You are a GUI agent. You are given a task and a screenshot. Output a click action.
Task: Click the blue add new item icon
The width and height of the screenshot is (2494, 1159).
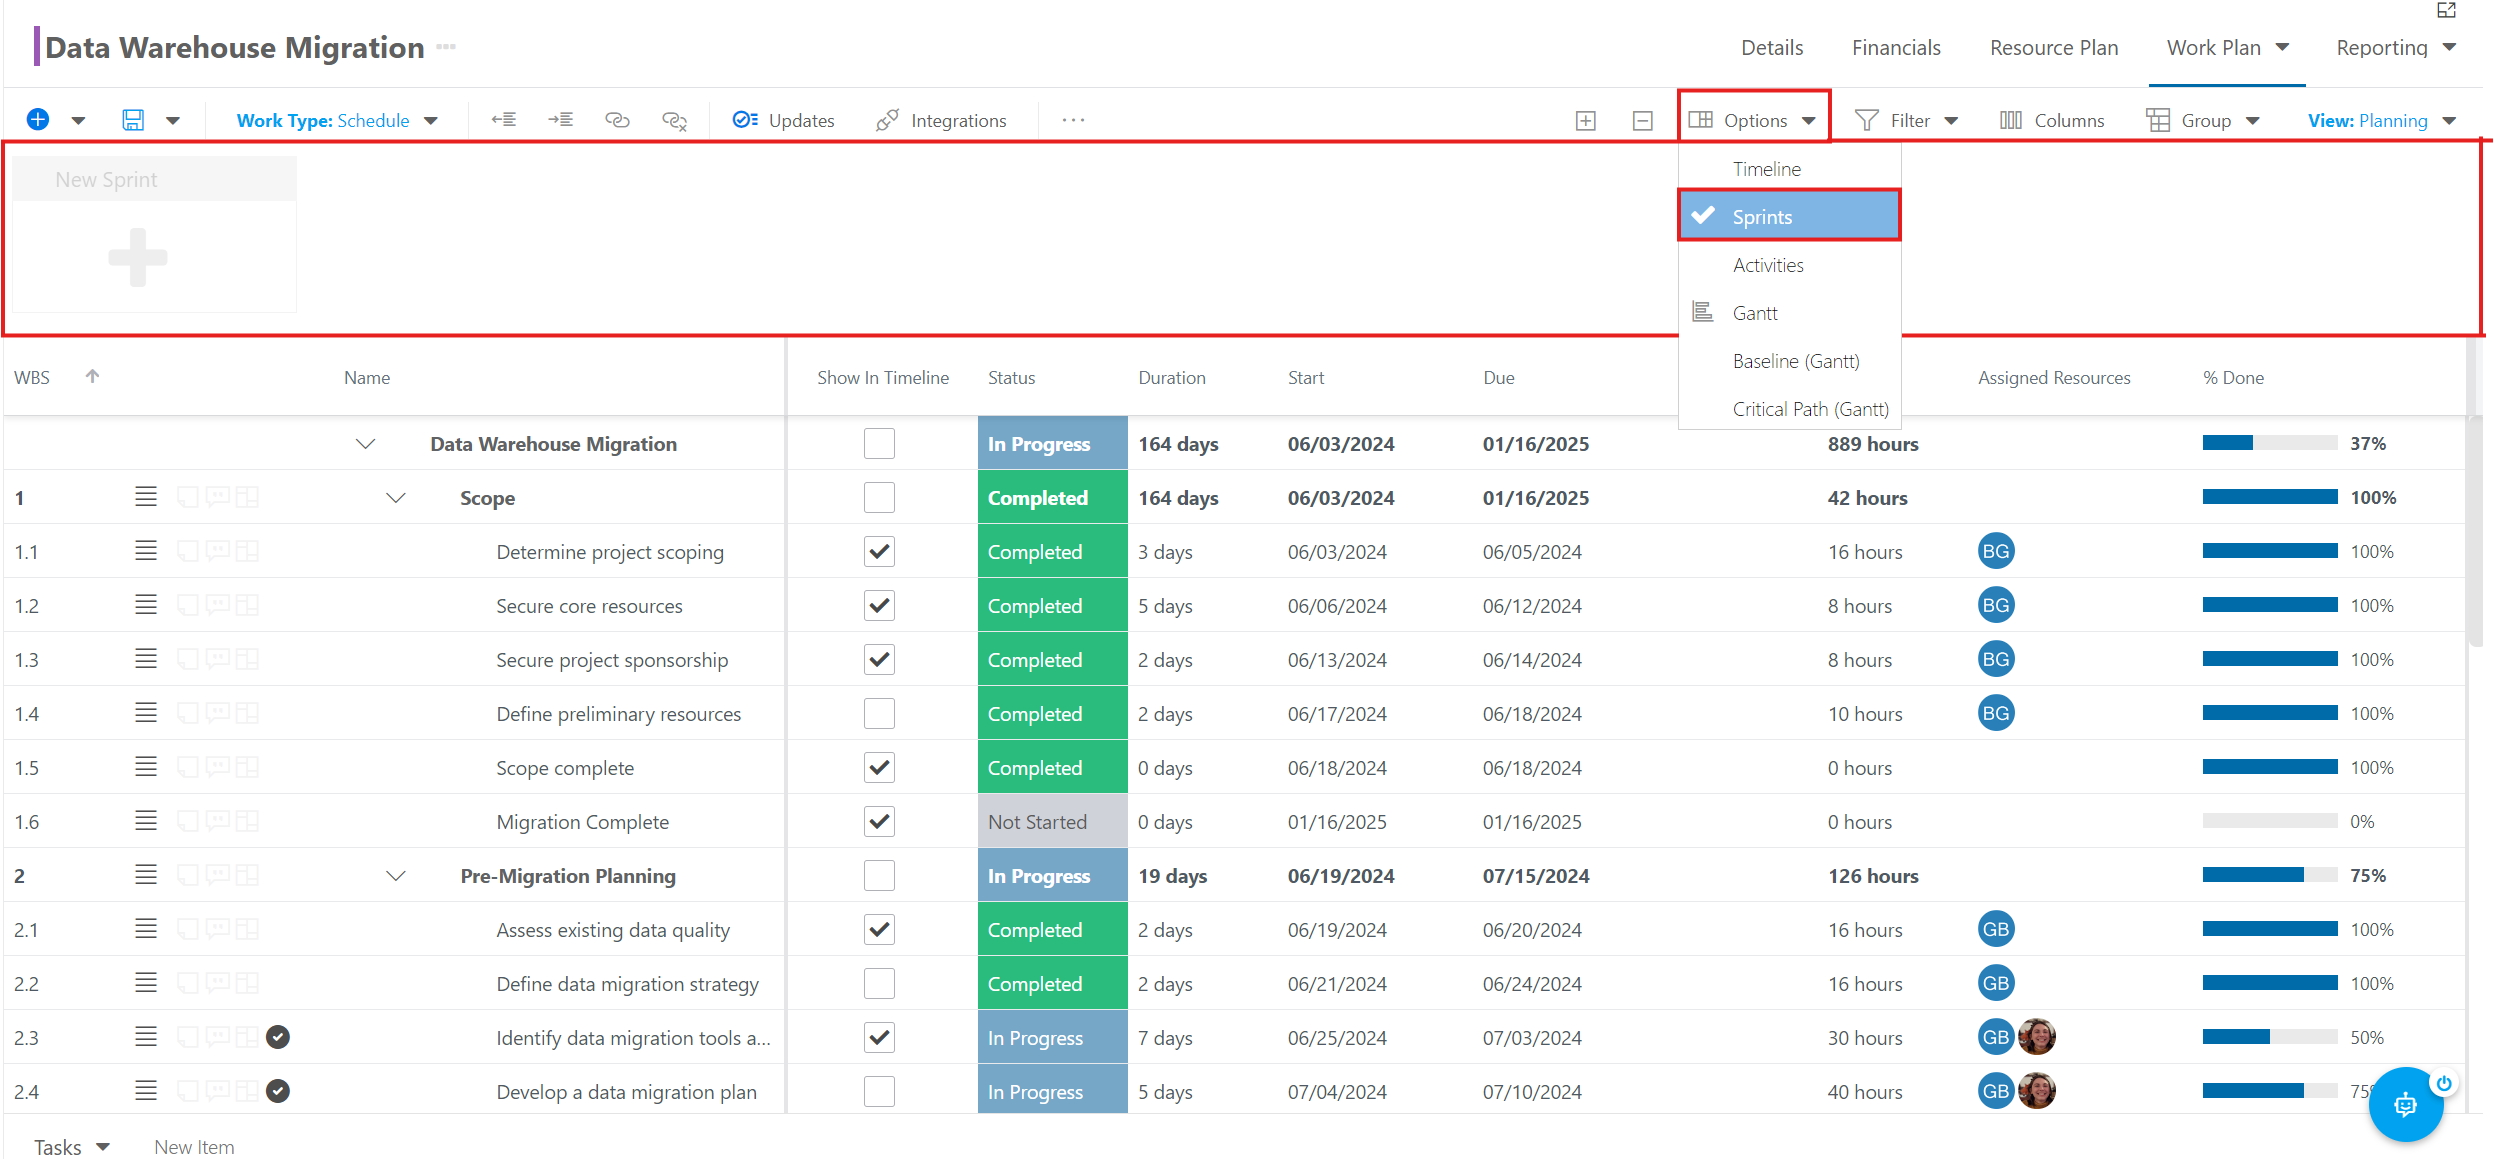pyautogui.click(x=38, y=120)
